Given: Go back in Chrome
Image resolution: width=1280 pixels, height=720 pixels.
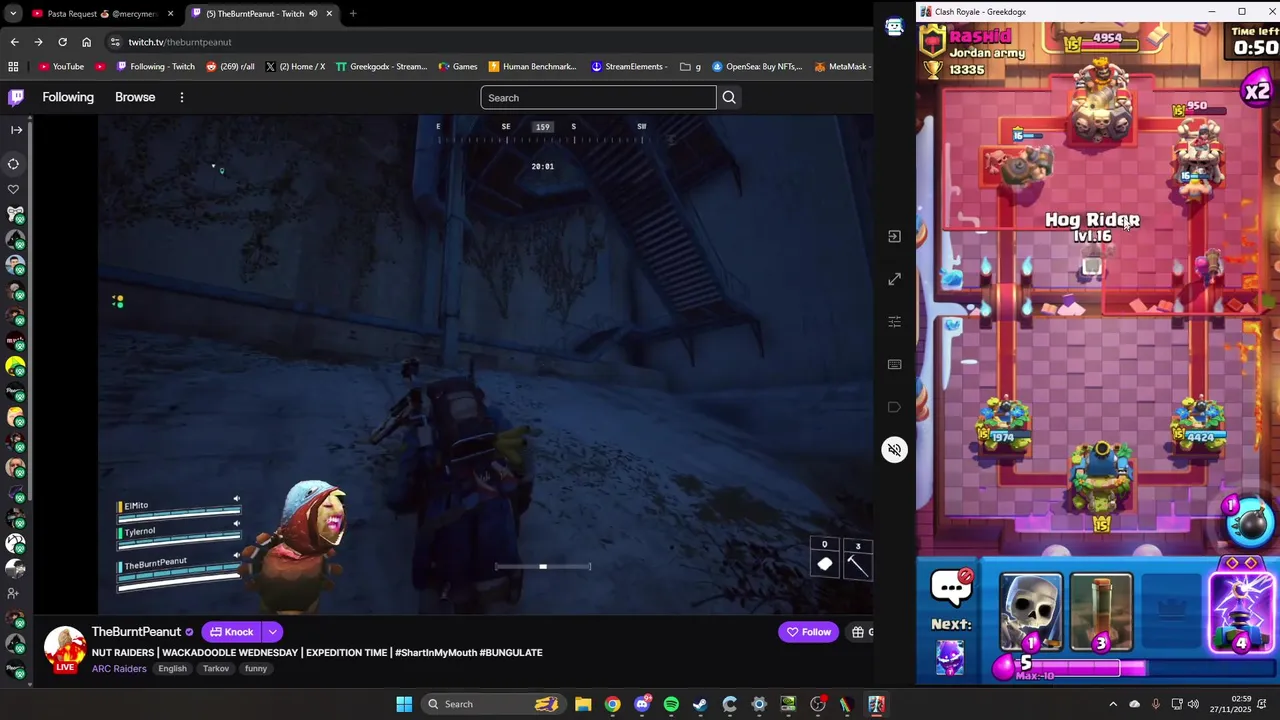Looking at the screenshot, I should tap(14, 42).
